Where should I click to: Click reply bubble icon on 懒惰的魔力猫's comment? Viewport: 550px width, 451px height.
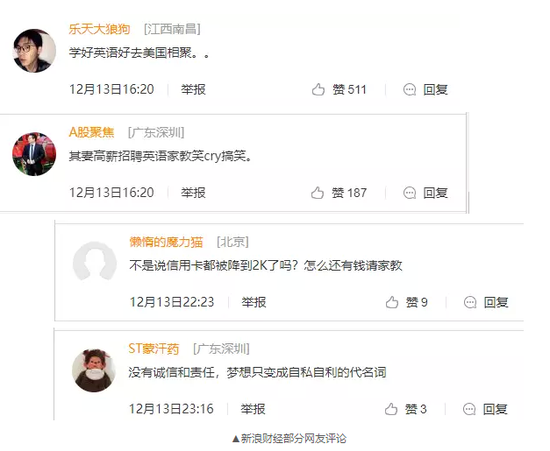coord(470,302)
